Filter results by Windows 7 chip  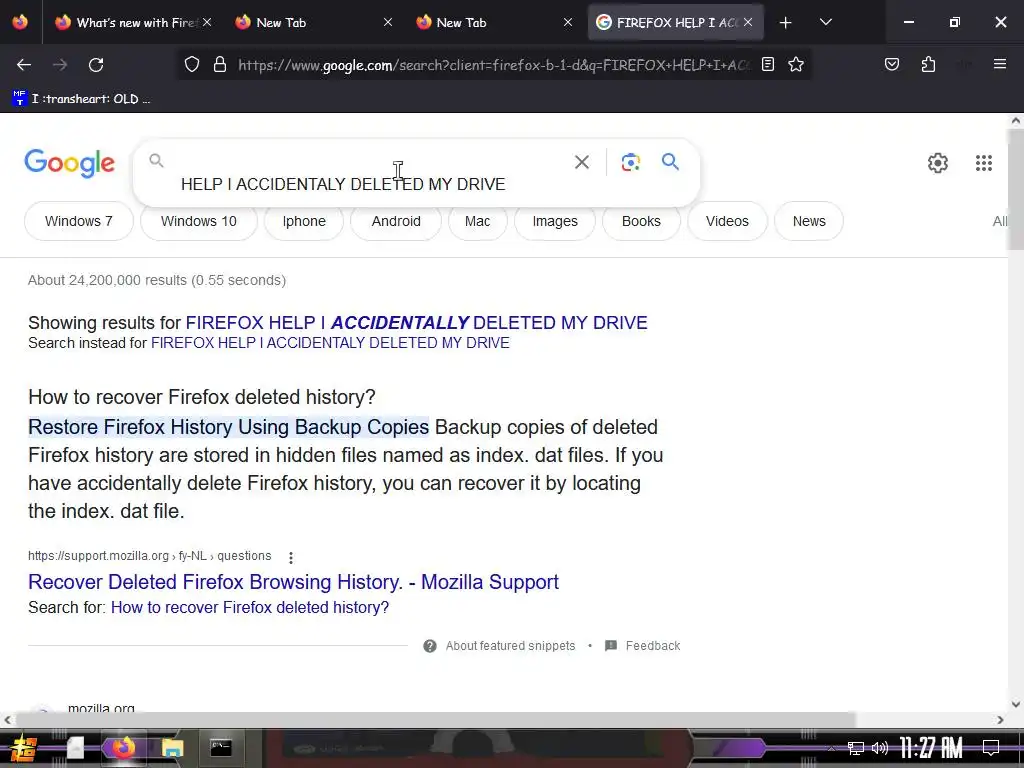(78, 221)
